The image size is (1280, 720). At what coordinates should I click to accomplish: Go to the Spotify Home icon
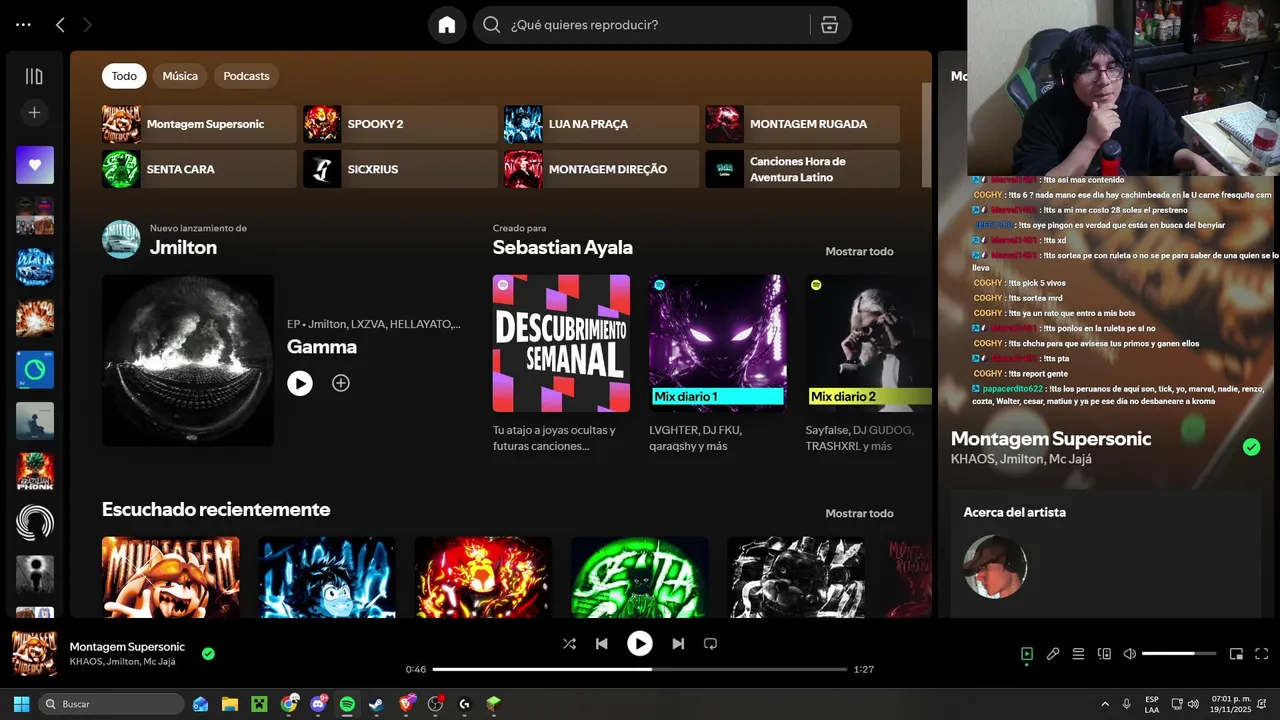tap(447, 25)
